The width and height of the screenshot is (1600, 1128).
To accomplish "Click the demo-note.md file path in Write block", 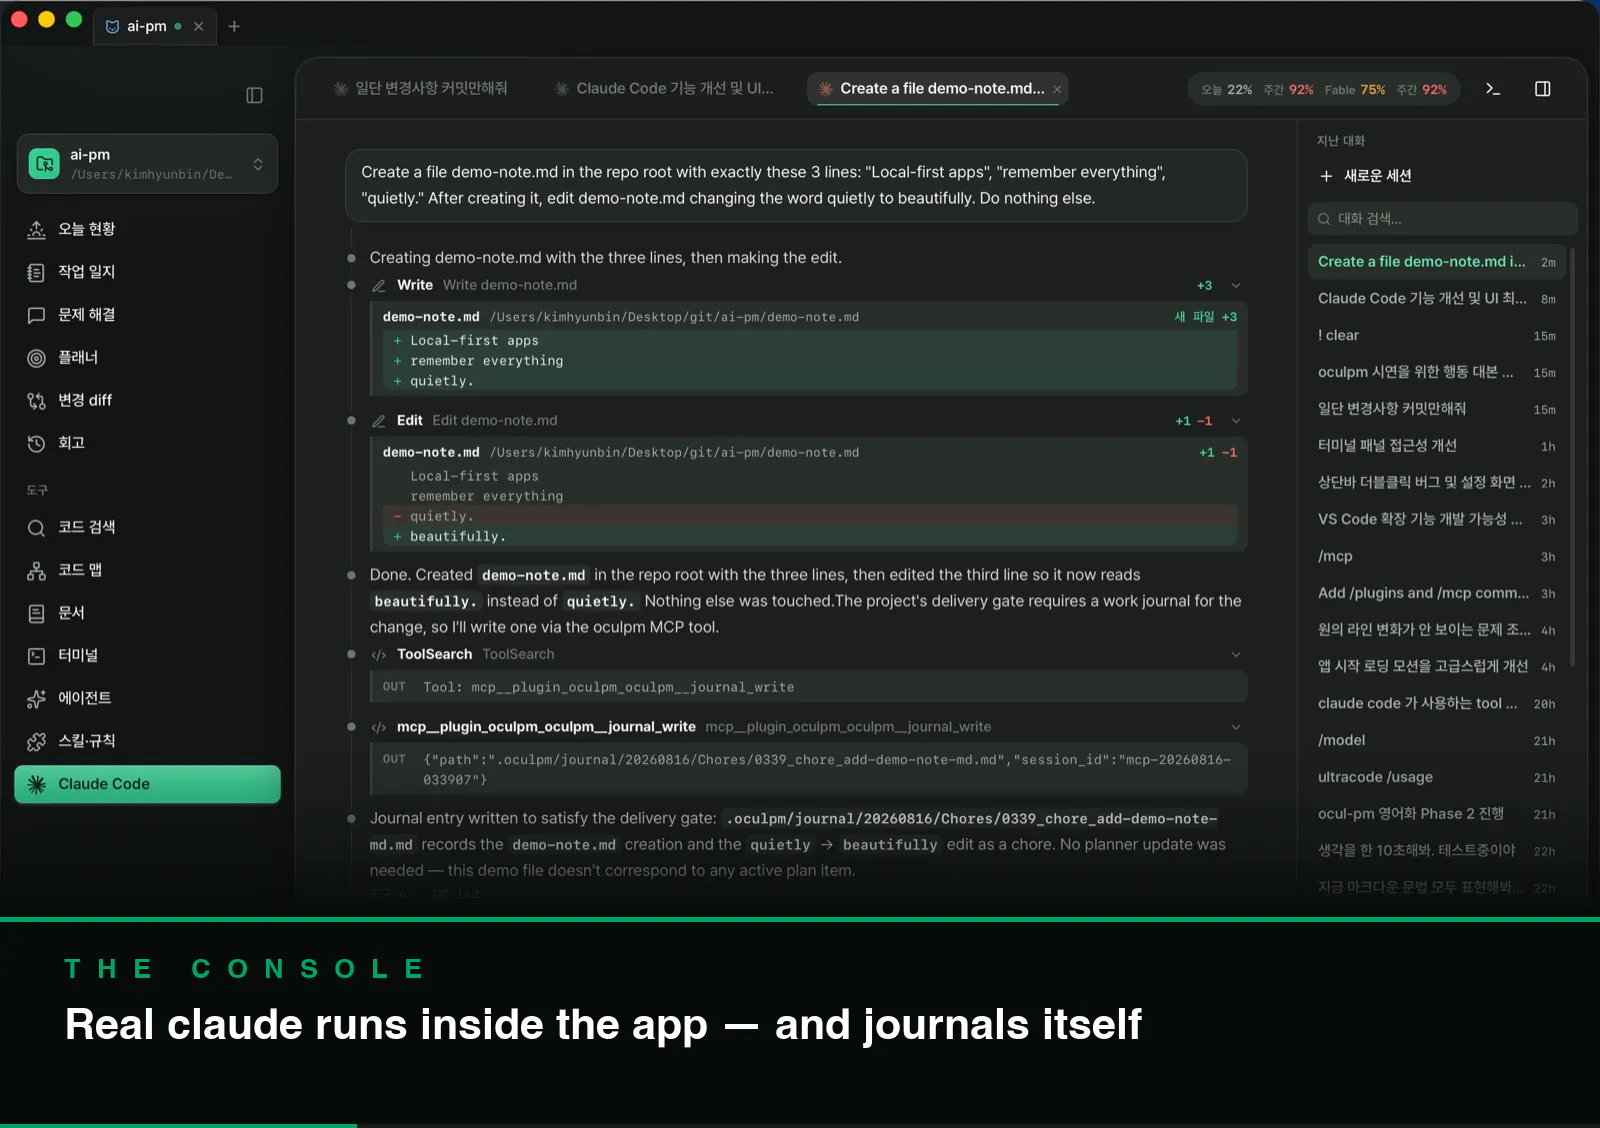I will 674,317.
